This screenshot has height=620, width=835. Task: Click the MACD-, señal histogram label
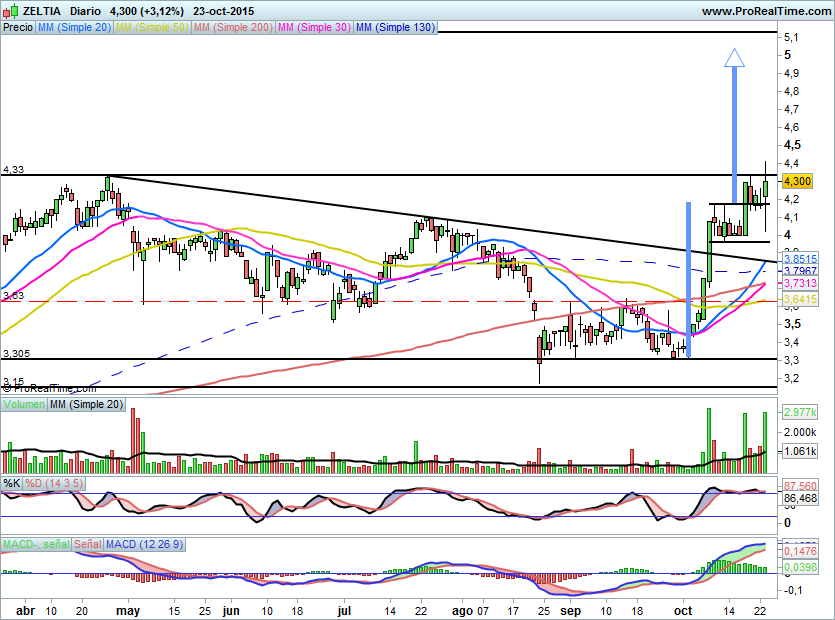(x=36, y=544)
